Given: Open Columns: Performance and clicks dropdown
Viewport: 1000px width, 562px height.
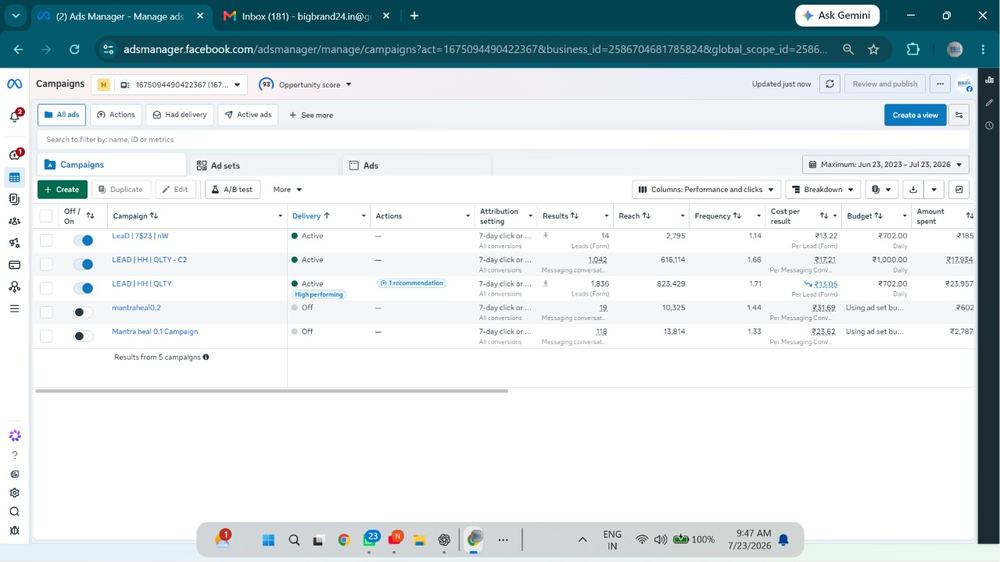Looking at the screenshot, I should 706,189.
